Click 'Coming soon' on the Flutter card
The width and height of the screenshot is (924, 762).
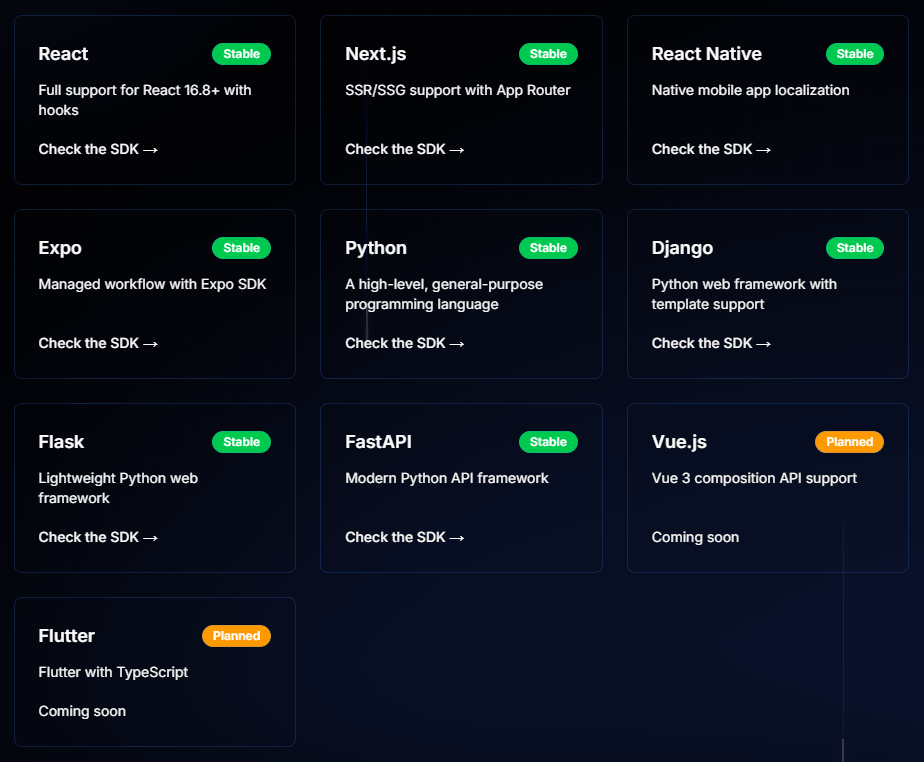point(82,711)
